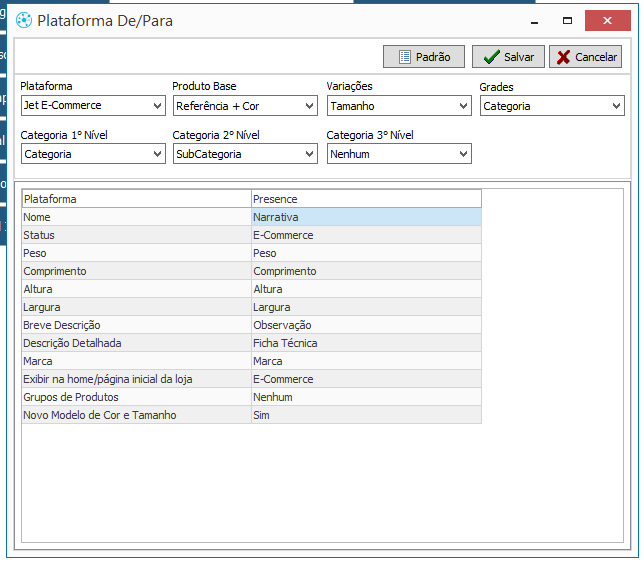The image size is (644, 562).
Task: Open the Categoria 2º Nível dropdown
Action: point(245,154)
